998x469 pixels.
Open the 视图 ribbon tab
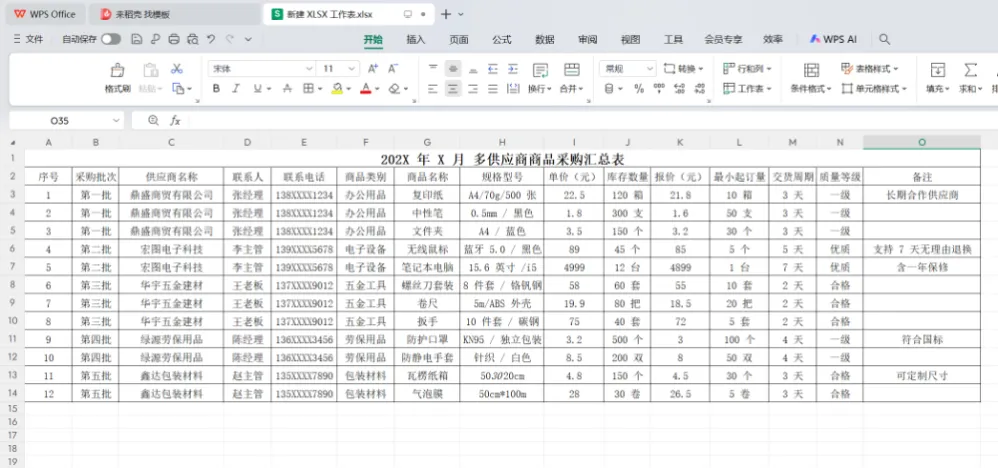coord(630,39)
